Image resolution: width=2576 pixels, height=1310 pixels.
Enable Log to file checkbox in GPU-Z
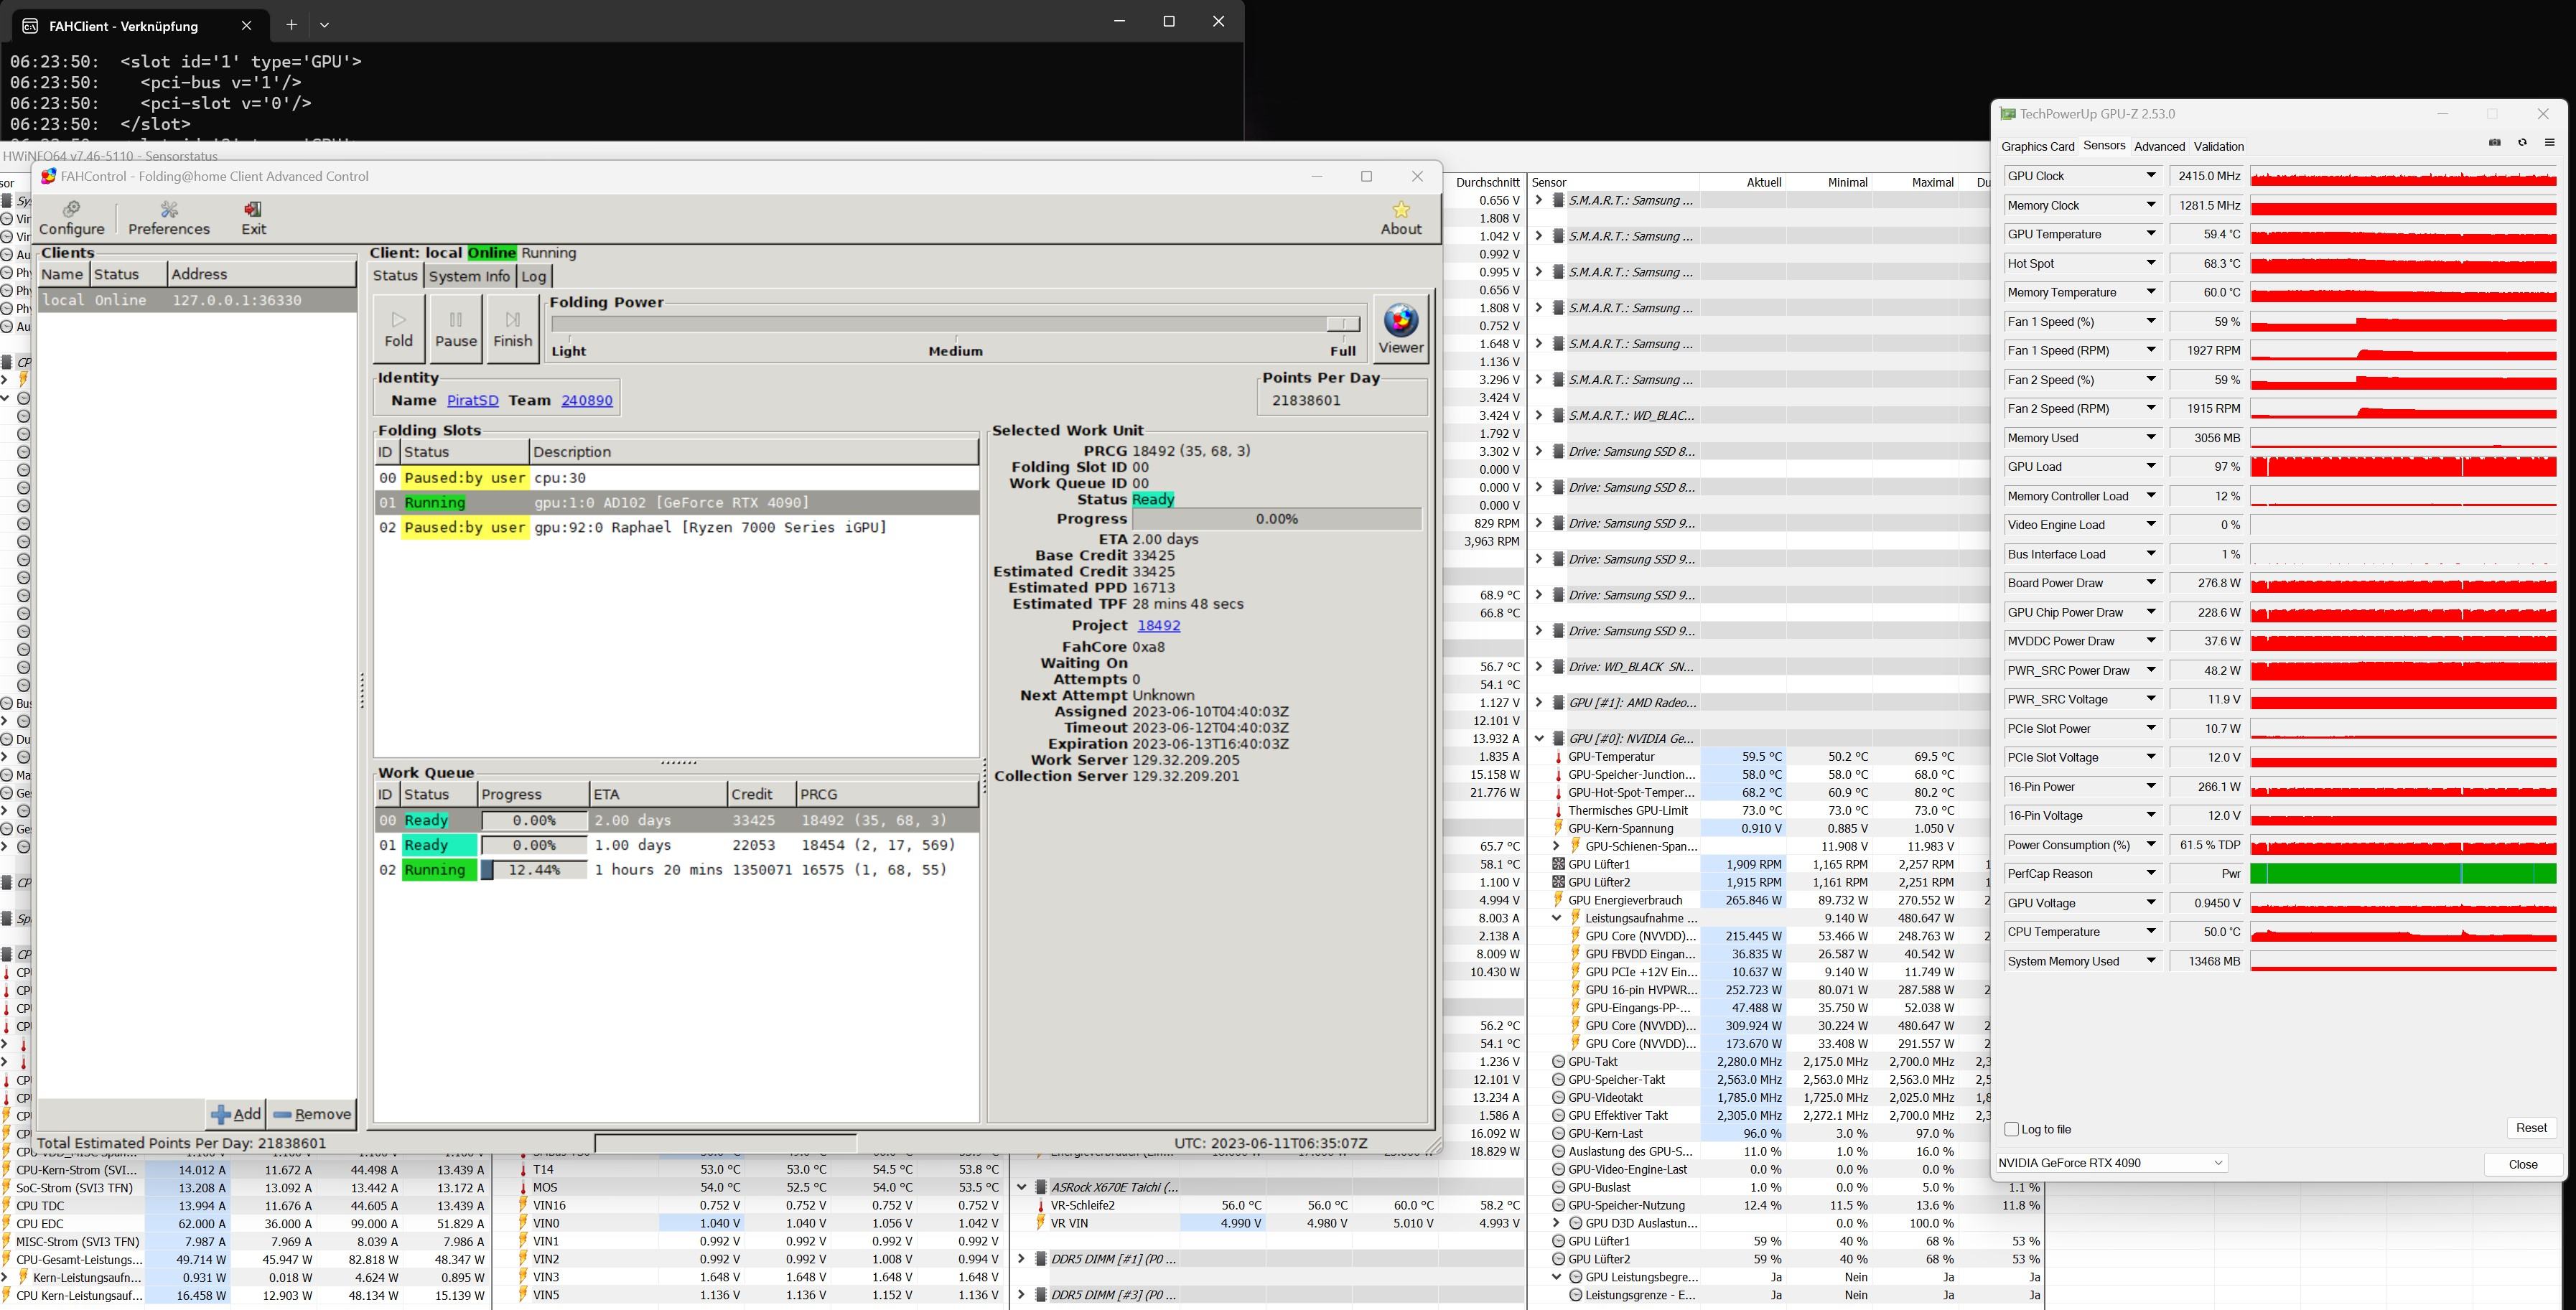[2012, 1129]
